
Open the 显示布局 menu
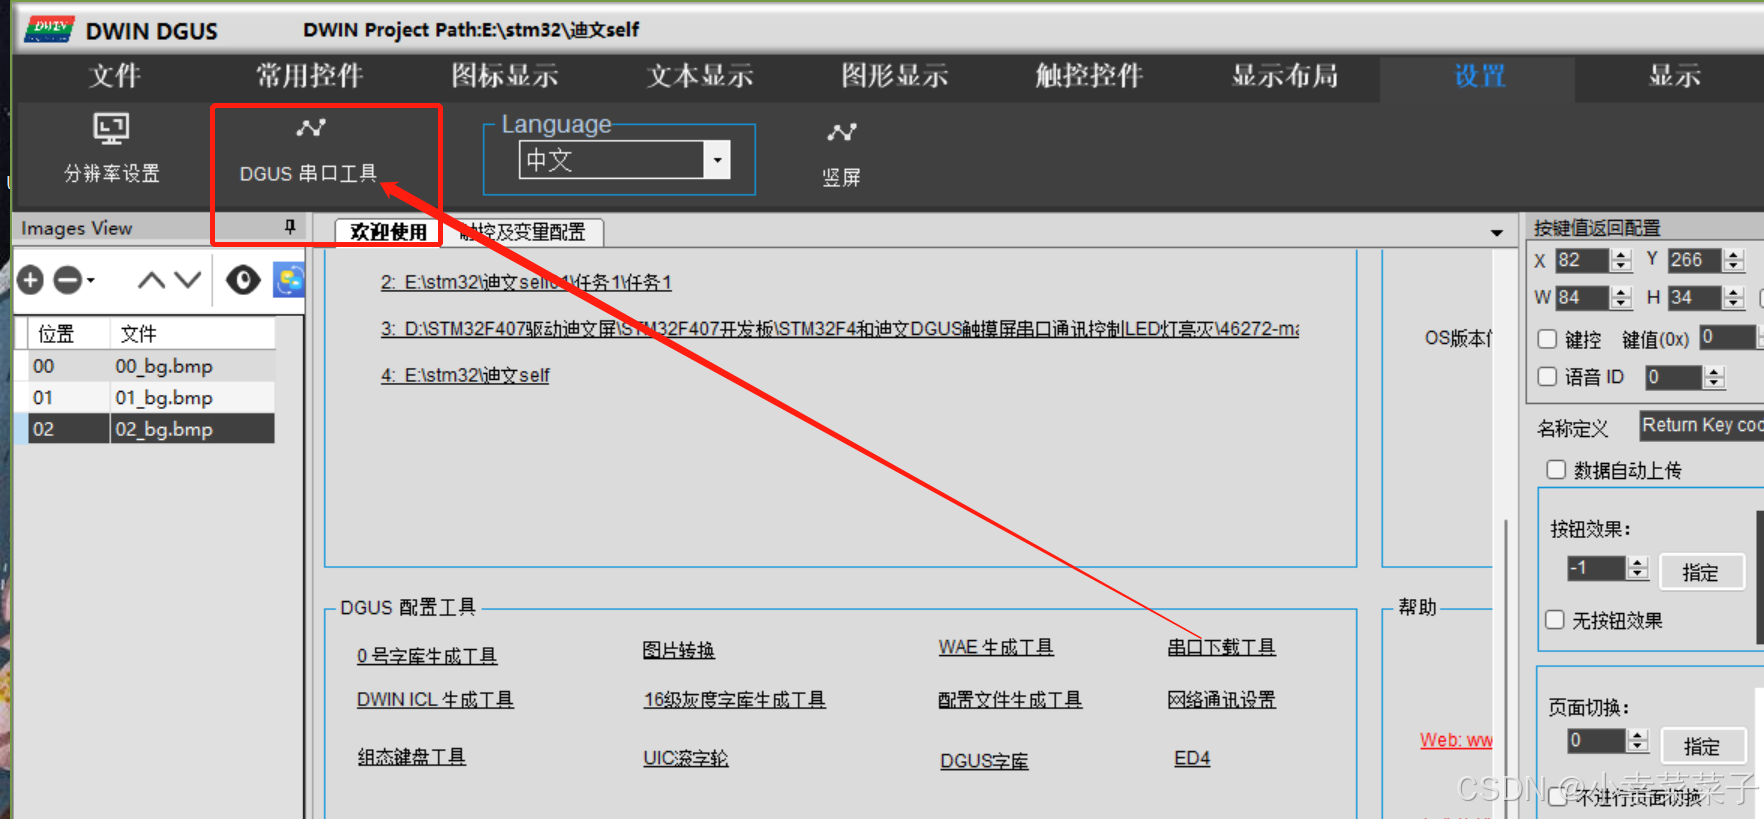click(x=1285, y=76)
